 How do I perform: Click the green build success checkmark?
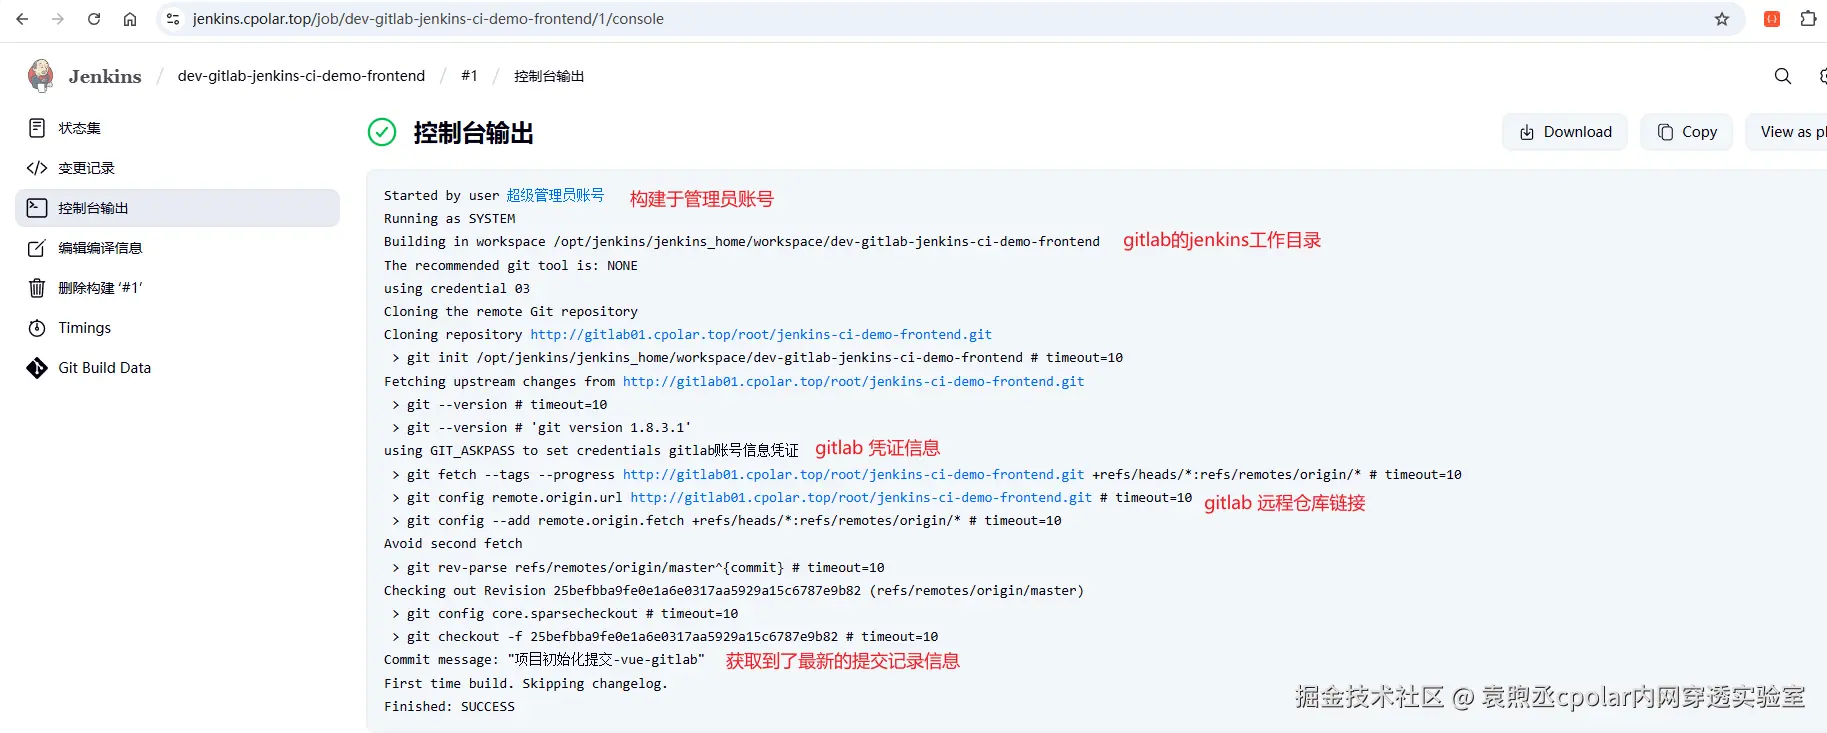point(382,132)
